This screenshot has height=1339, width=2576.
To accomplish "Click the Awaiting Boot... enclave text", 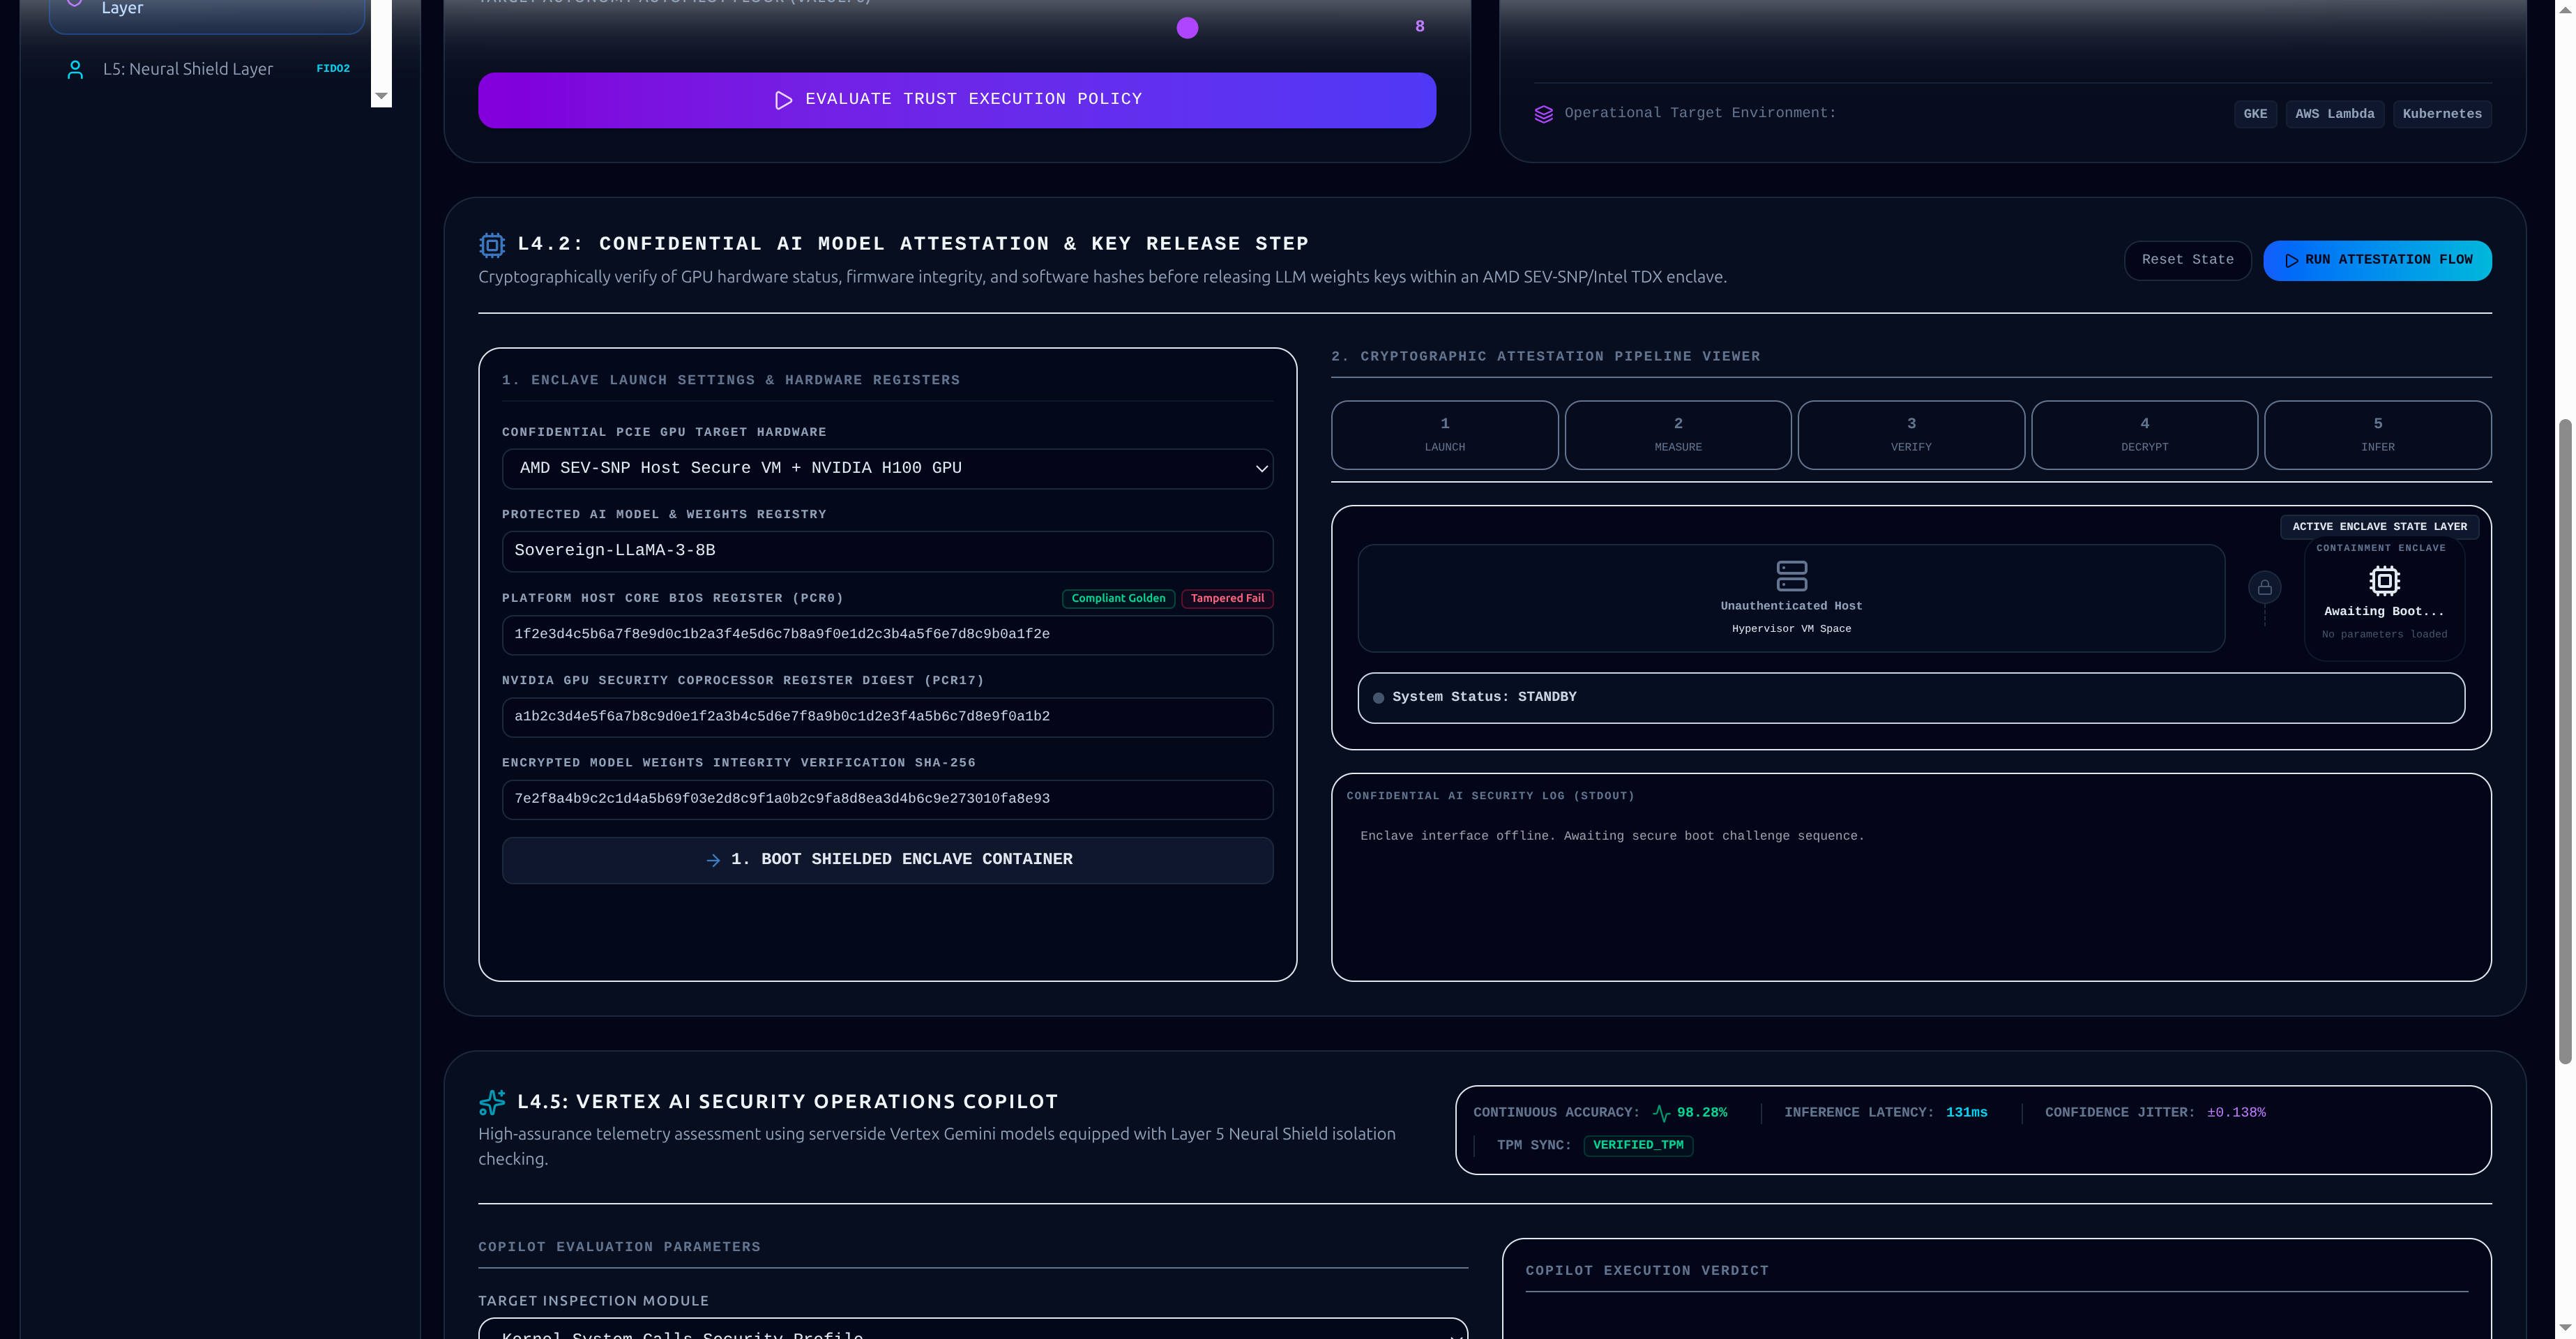I will 2383,612.
